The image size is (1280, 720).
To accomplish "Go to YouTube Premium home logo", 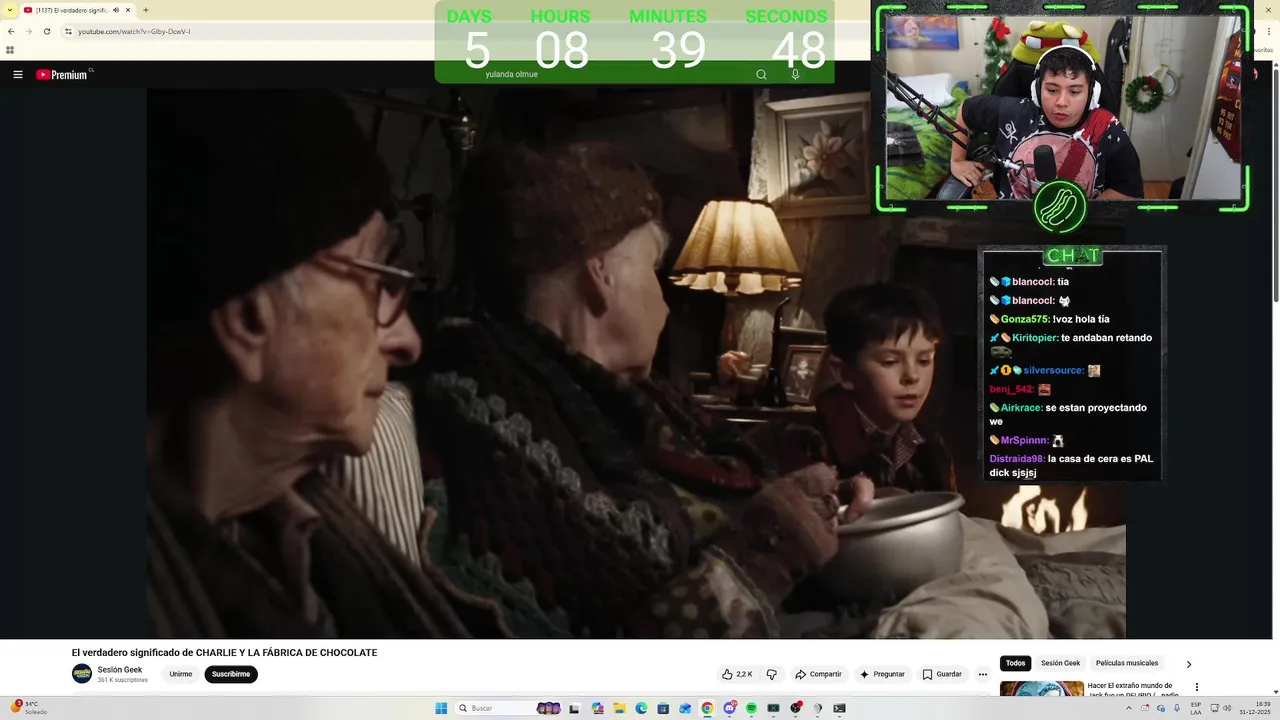I will 64,74.
